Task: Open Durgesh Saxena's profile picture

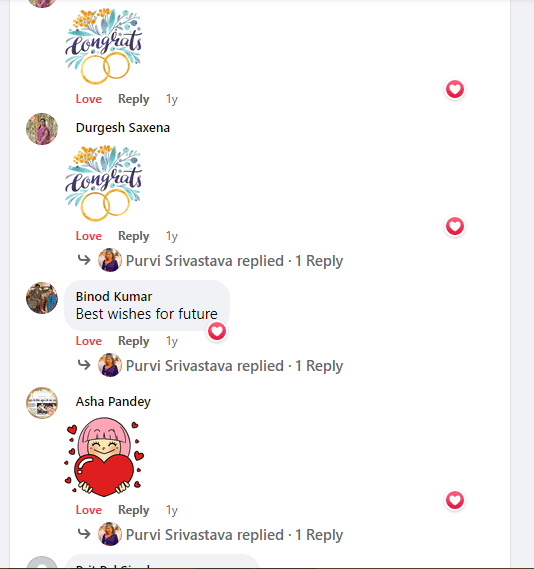Action: coord(42,129)
